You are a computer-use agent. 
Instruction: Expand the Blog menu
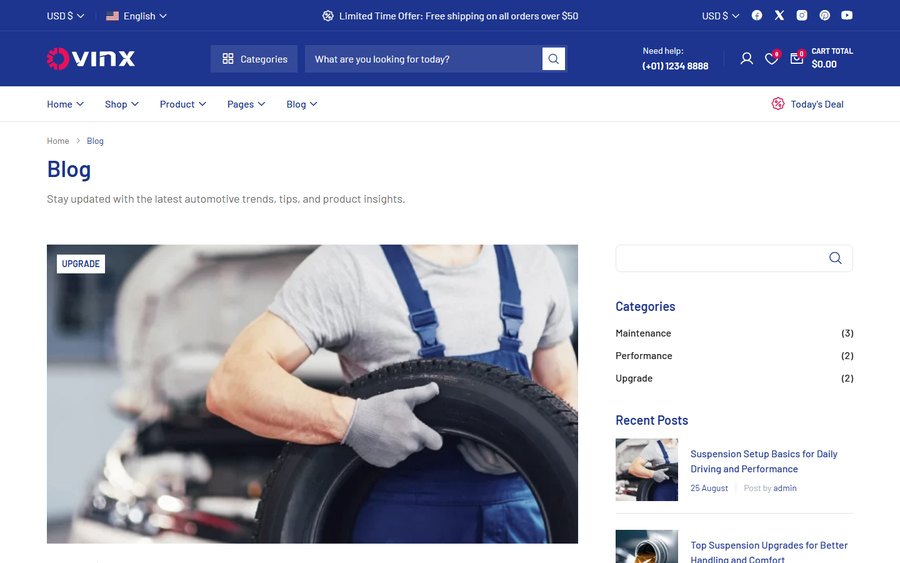pyautogui.click(x=302, y=104)
